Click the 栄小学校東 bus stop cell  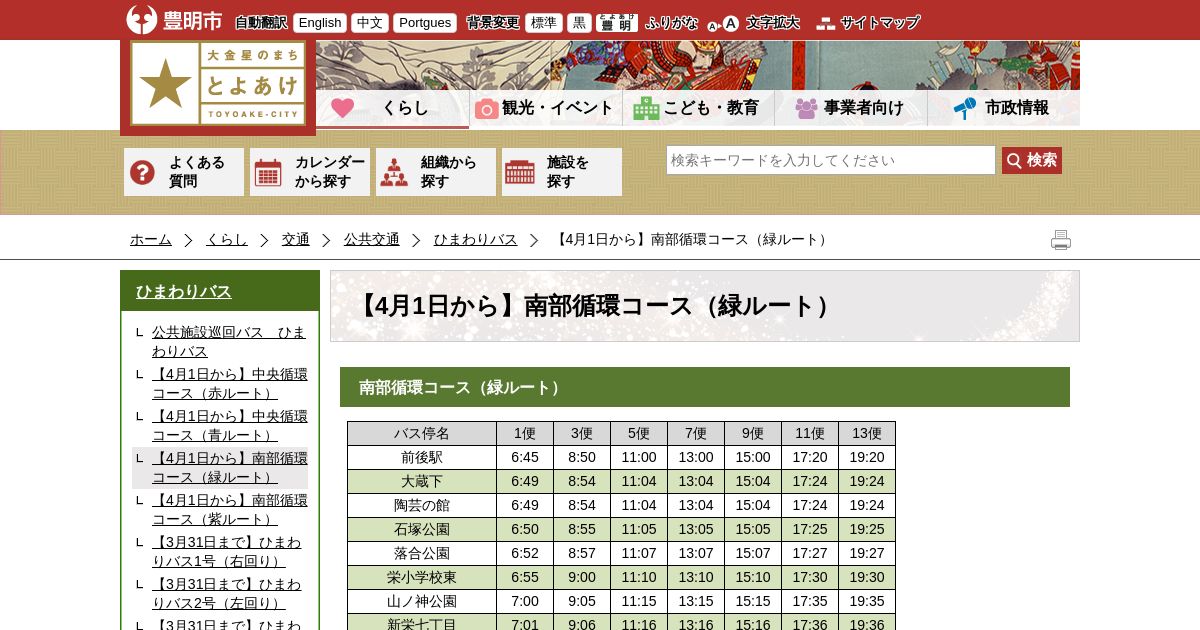tap(422, 577)
